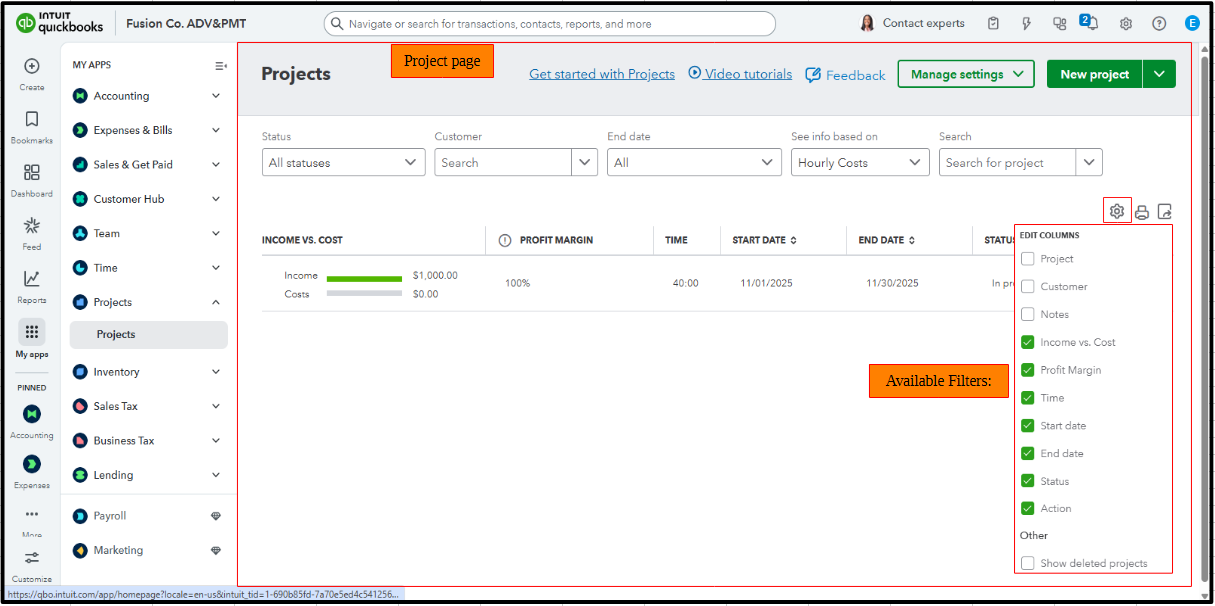Open the Get started with Projects link
The height and width of the screenshot is (606, 1215).
coord(601,74)
